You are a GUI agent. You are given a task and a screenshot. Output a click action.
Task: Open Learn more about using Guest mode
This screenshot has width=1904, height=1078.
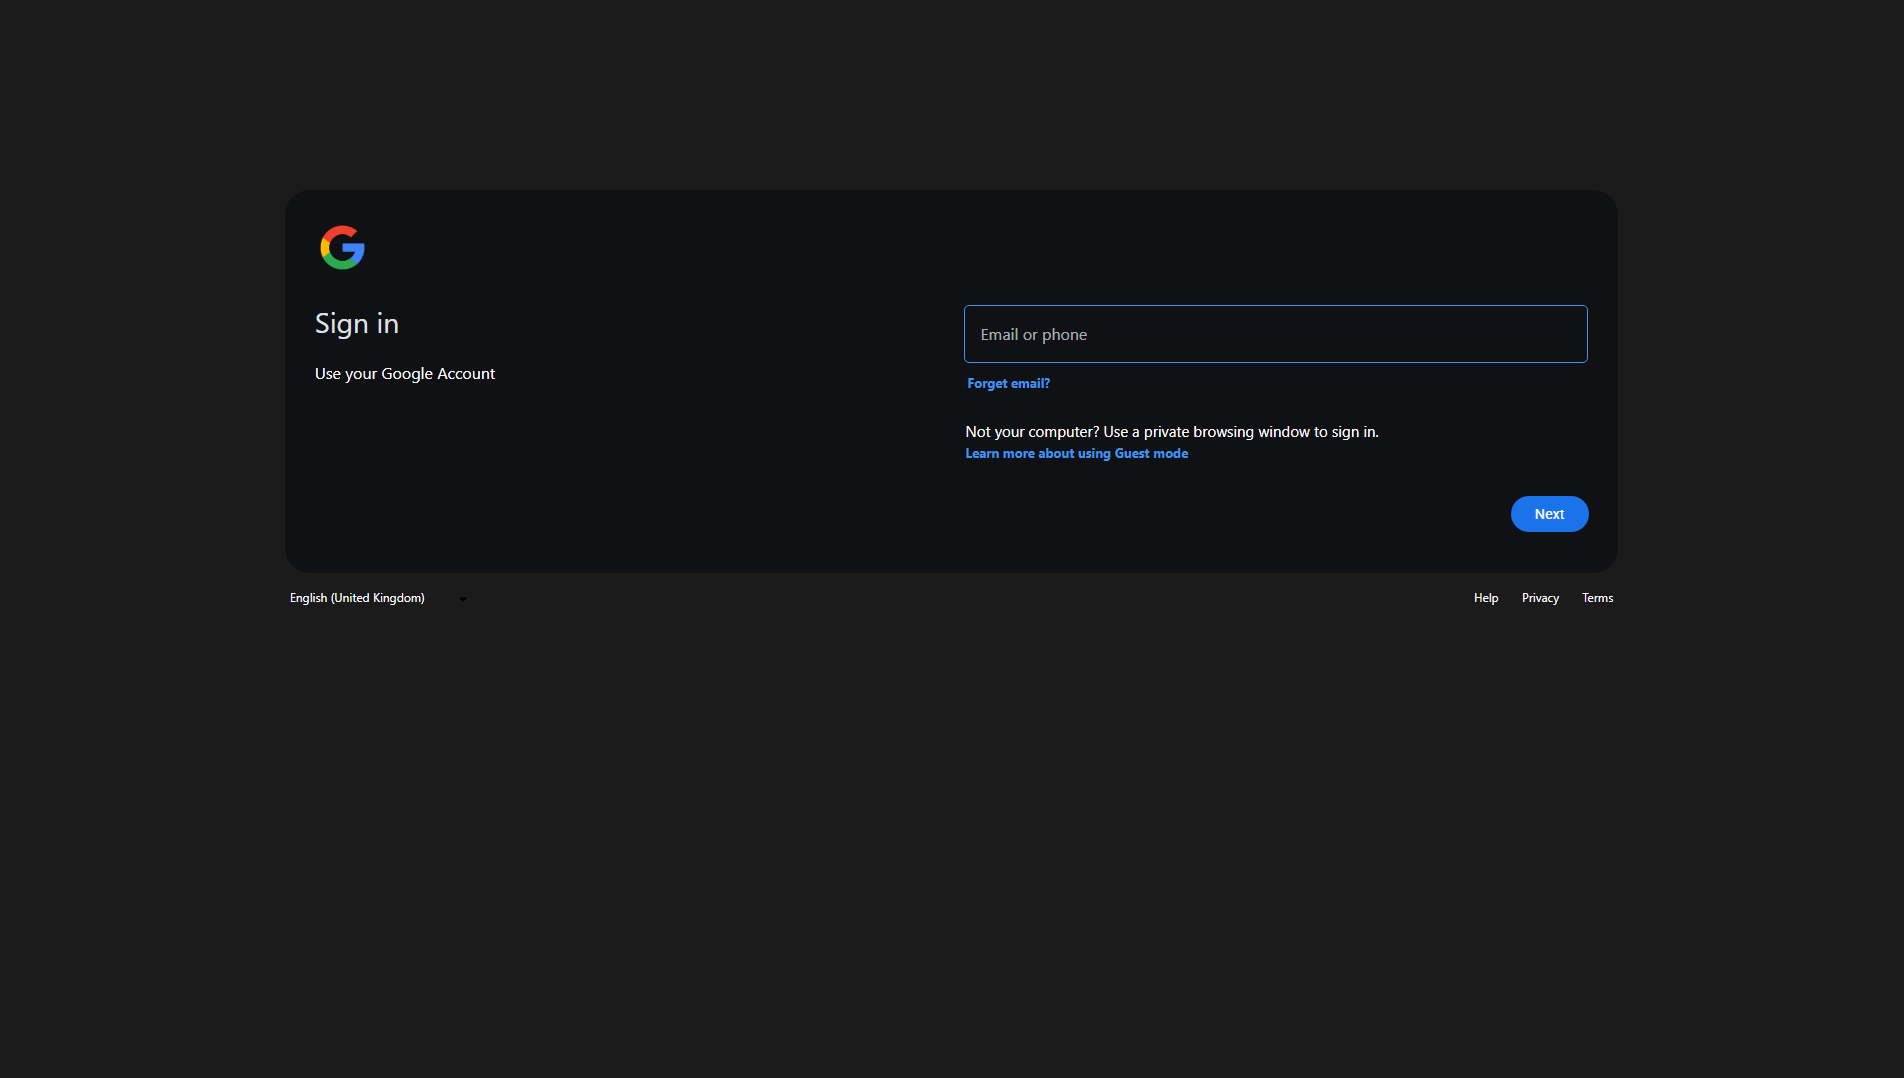tap(1076, 453)
